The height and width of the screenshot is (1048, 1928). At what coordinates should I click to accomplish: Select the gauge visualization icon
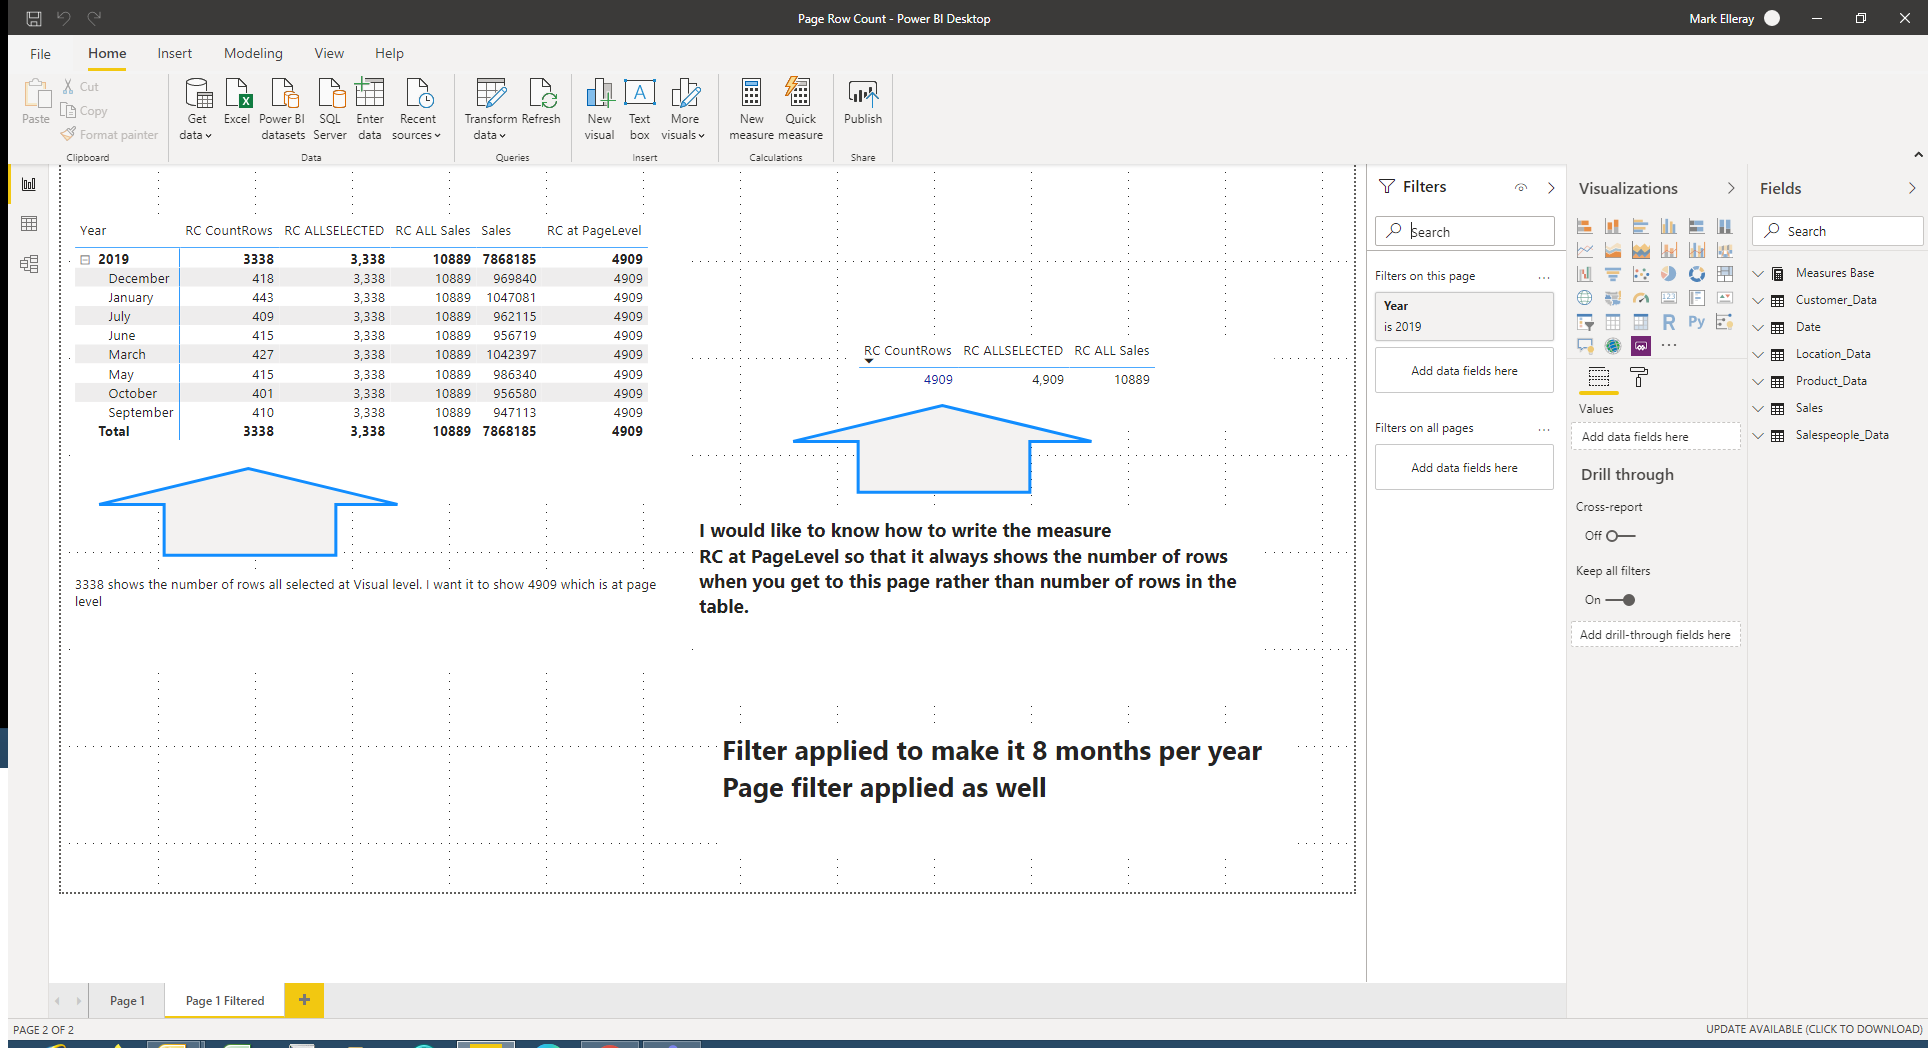point(1640,298)
